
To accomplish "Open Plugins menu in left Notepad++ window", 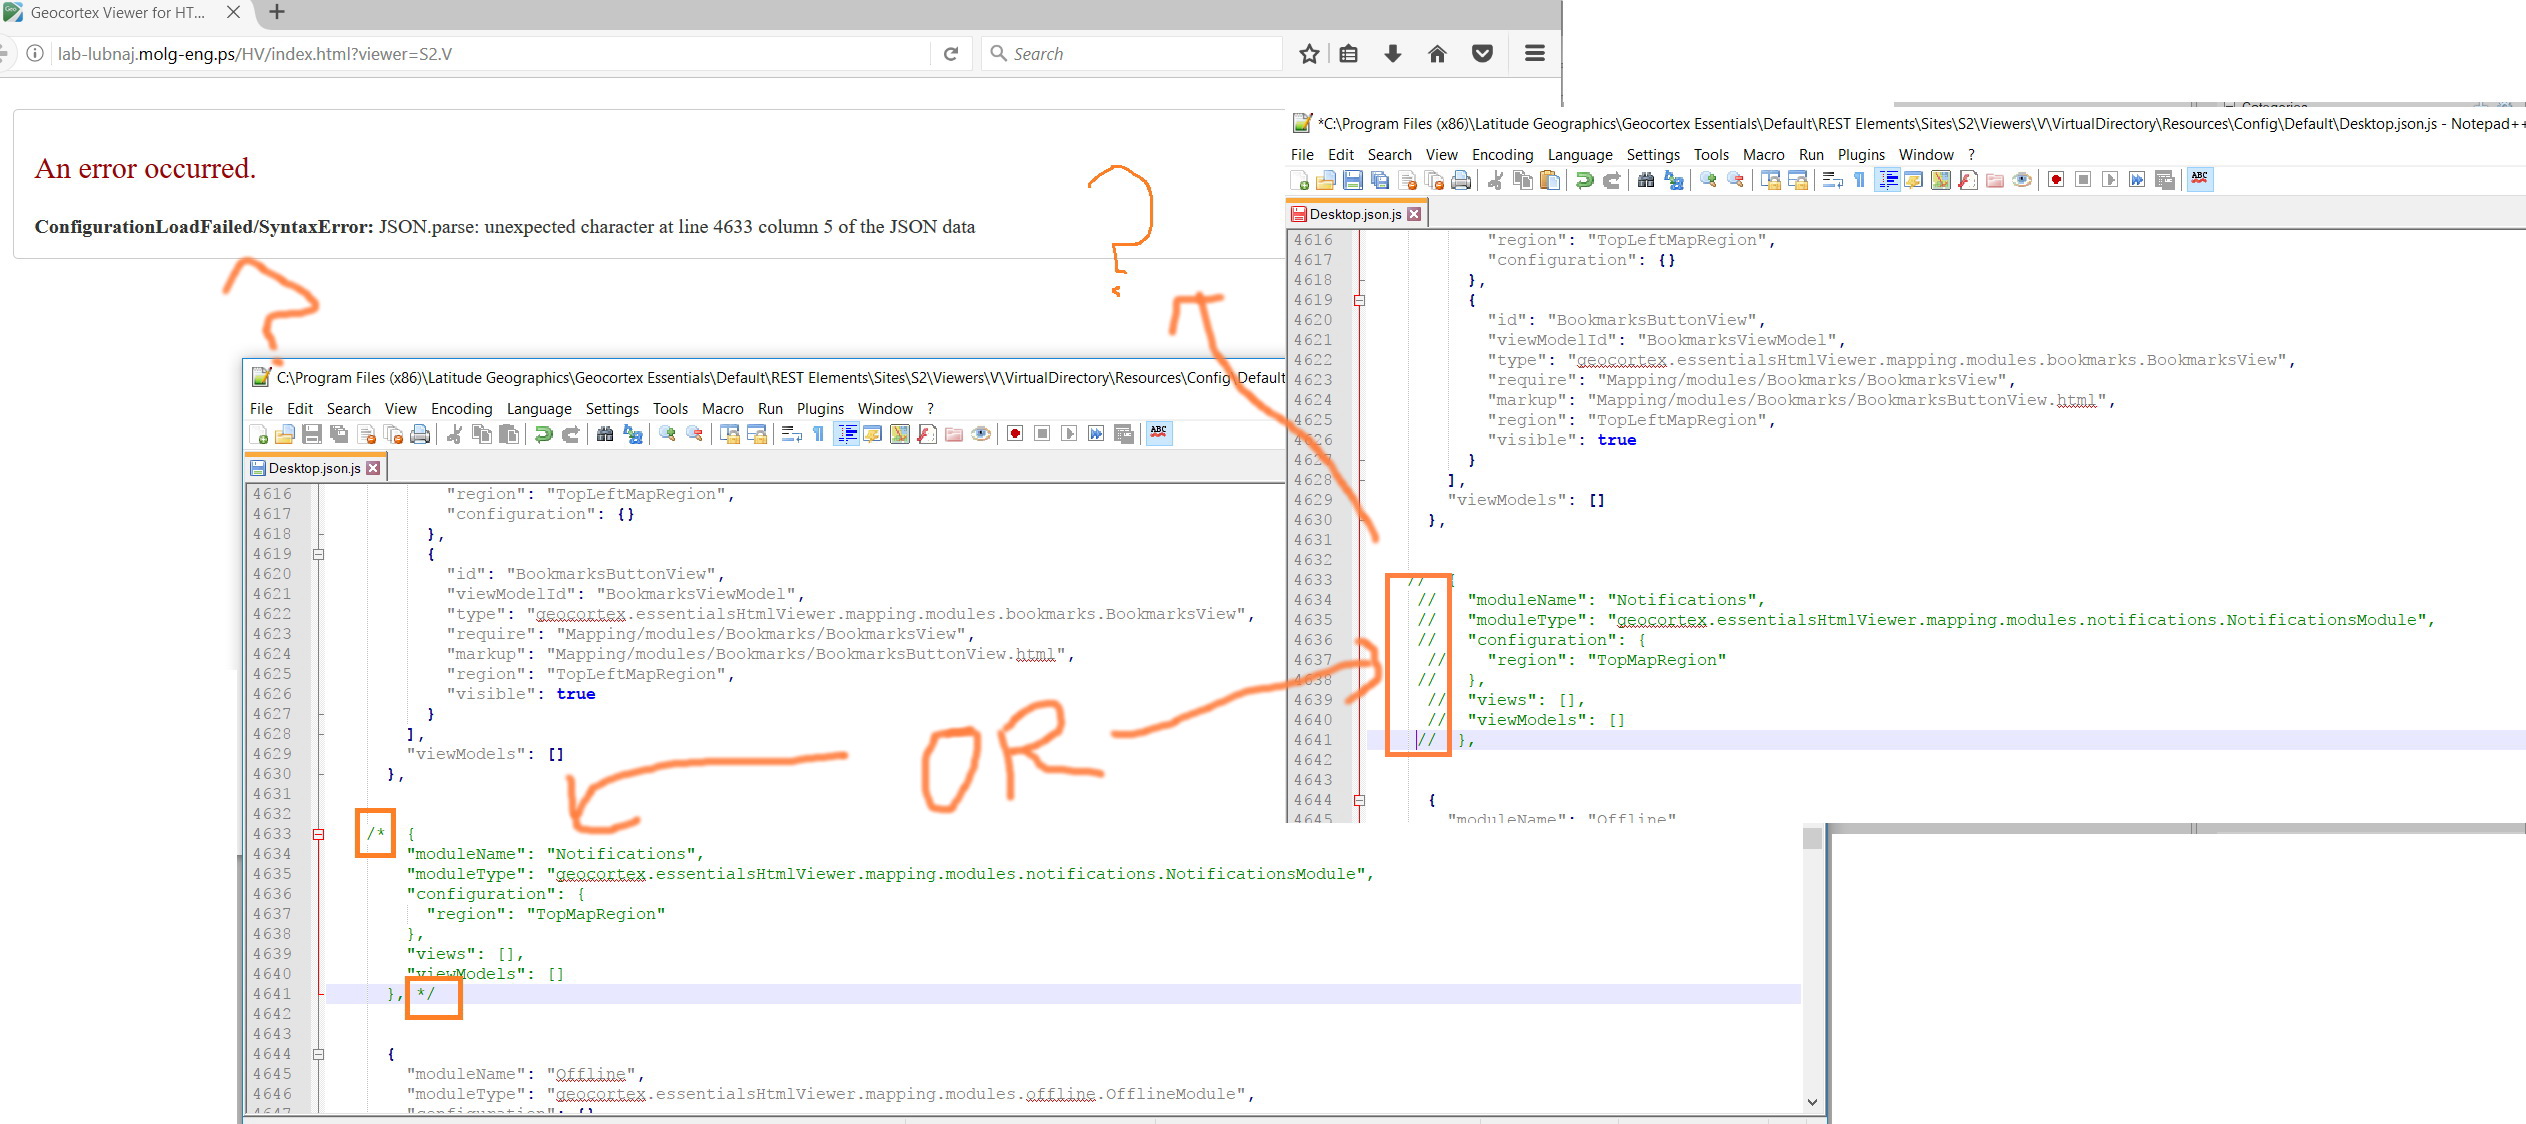I will point(820,408).
